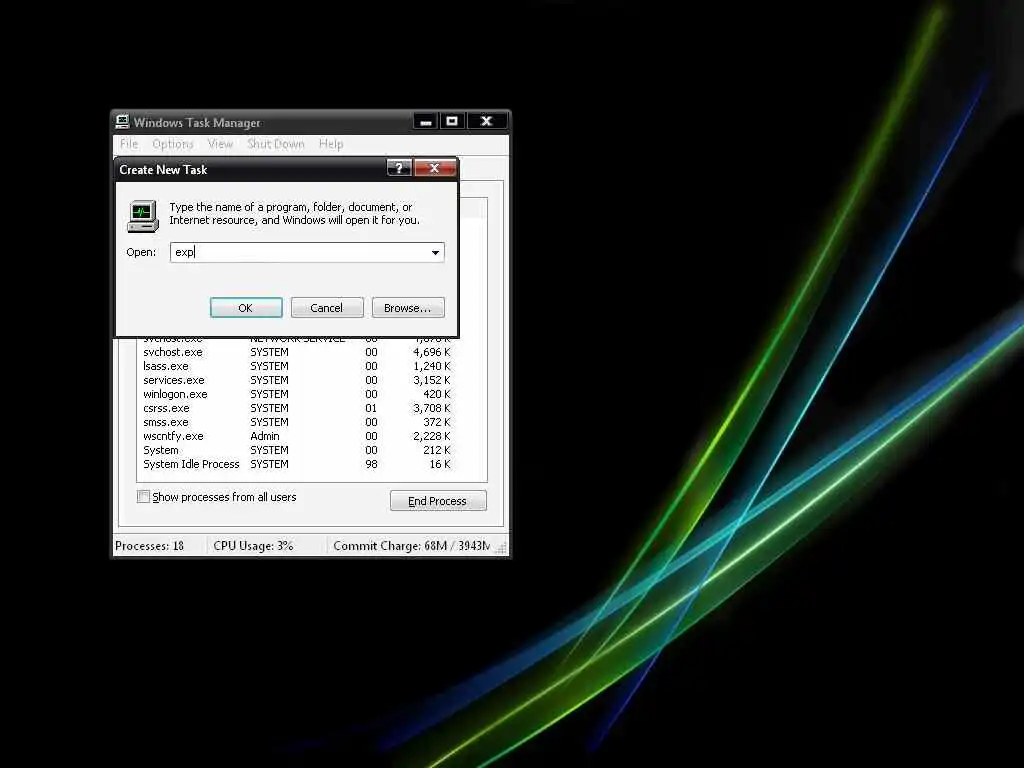The width and height of the screenshot is (1024, 768).
Task: Click Cancel in Create New Task
Action: tap(327, 308)
